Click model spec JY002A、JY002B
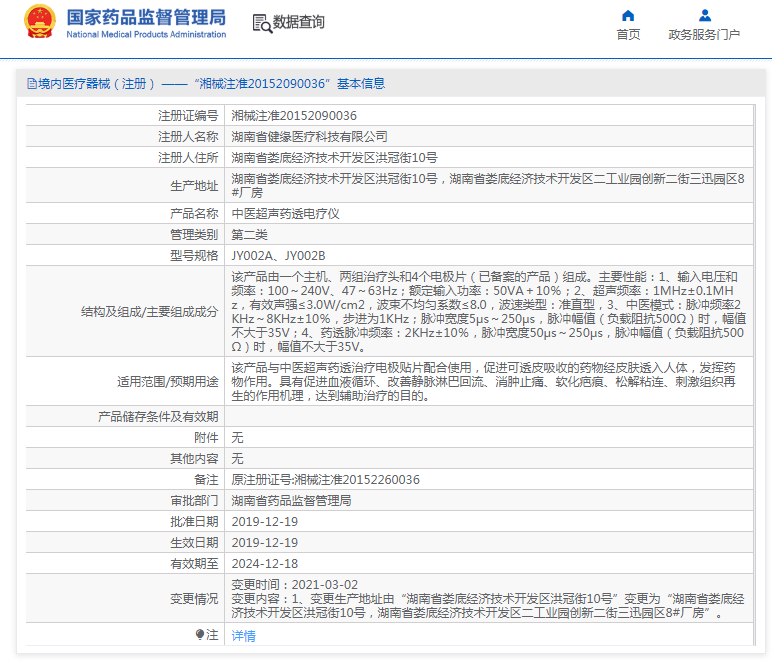772x662 pixels. [x=278, y=256]
